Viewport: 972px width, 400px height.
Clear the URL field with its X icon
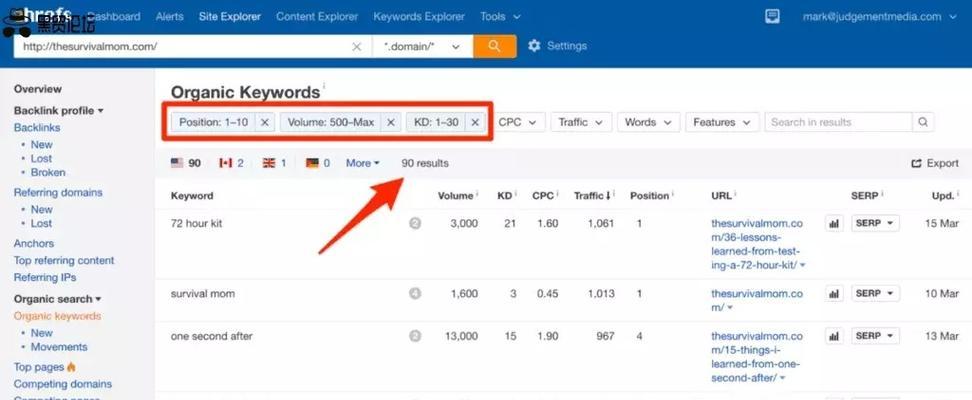pyautogui.click(x=357, y=47)
